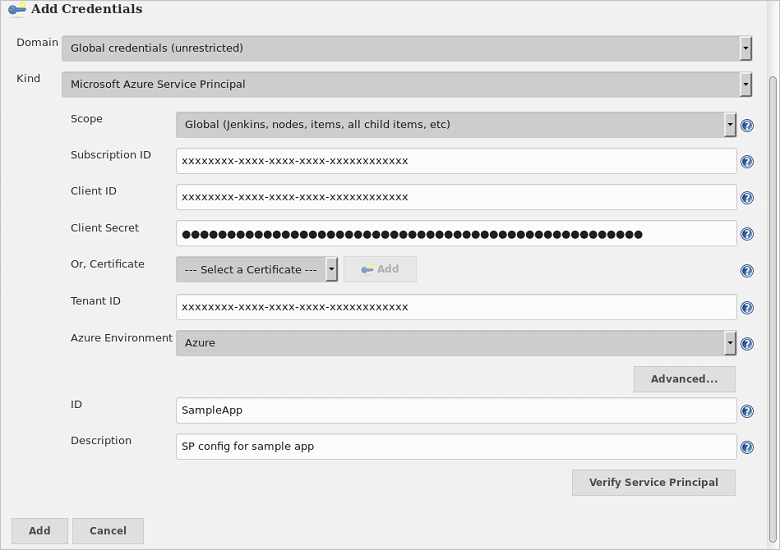This screenshot has width=780, height=550.
Task: Click the vertical scrollbar of the dialog
Action: (773, 308)
